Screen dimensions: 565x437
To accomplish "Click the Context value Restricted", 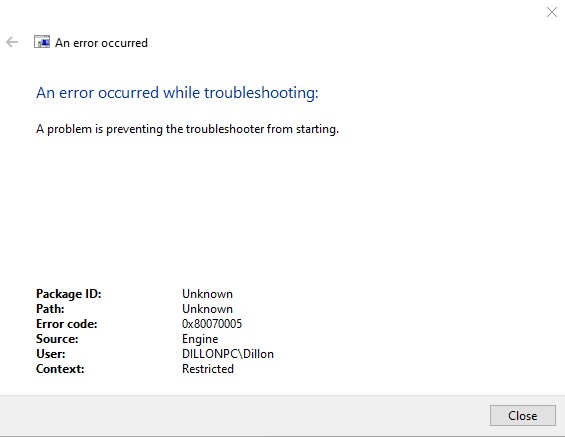I will 208,369.
